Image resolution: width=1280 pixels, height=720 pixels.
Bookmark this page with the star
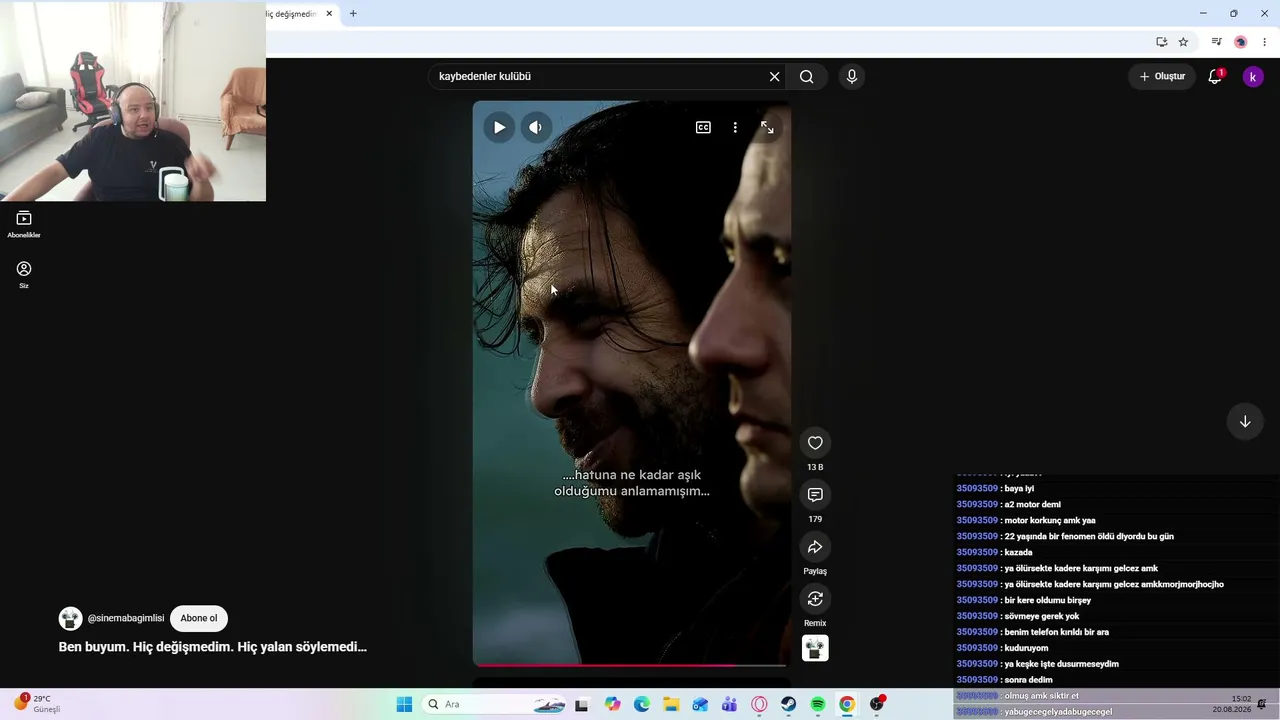(1183, 42)
